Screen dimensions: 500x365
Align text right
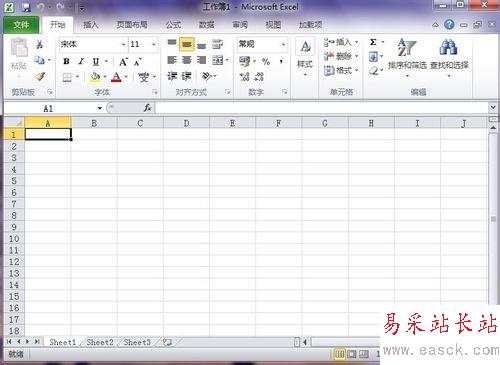201,60
